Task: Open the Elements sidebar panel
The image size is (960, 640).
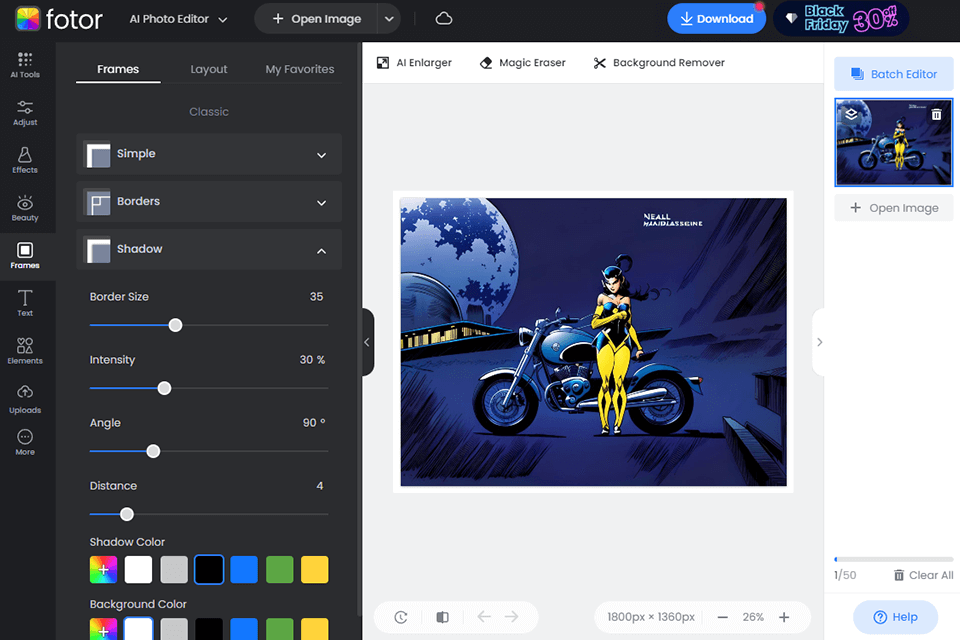Action: point(24,352)
